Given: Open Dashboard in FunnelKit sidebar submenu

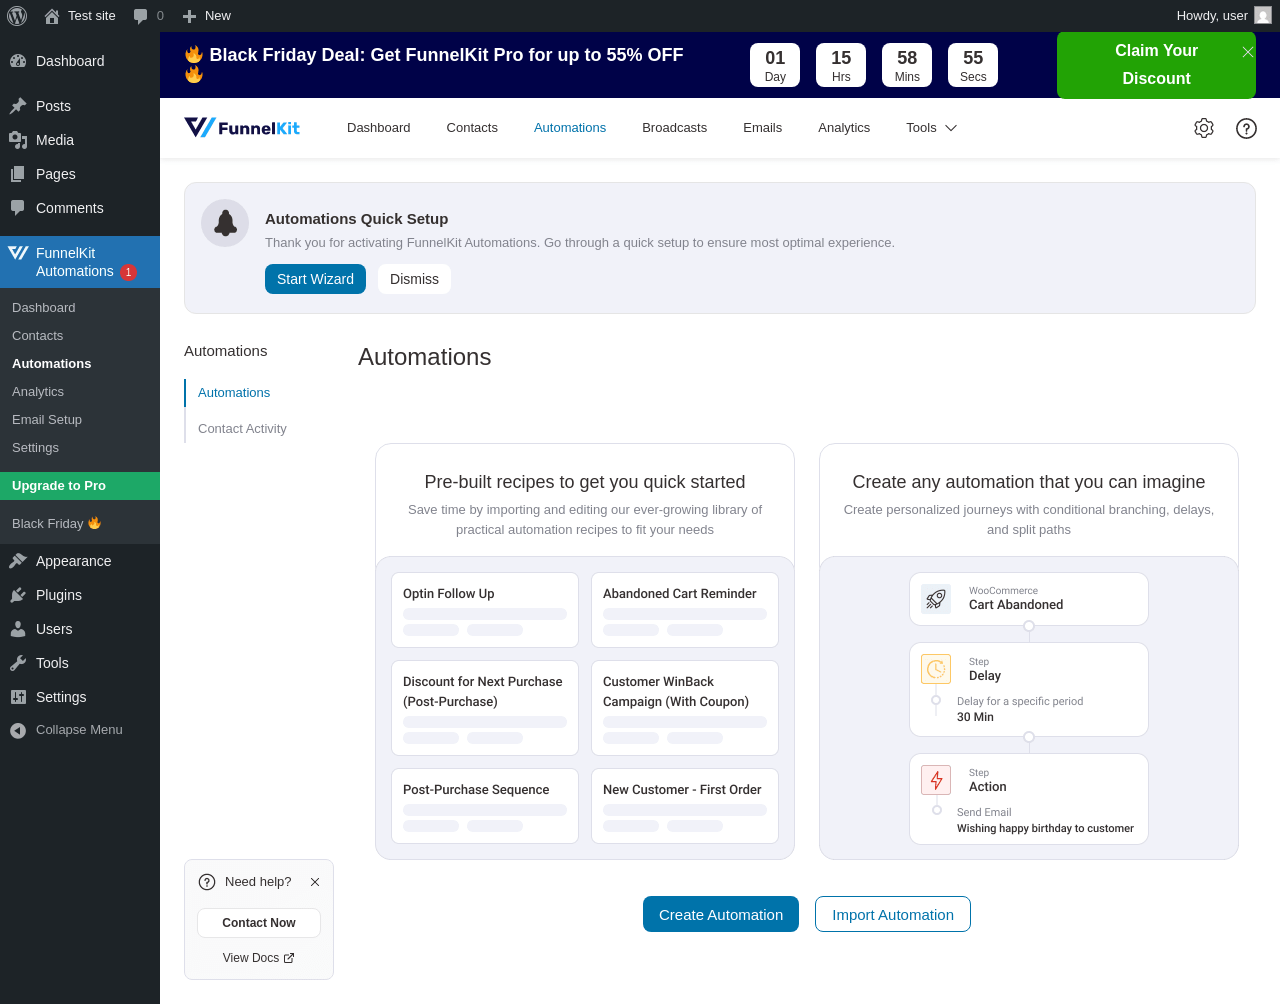Looking at the screenshot, I should click(x=80, y=308).
